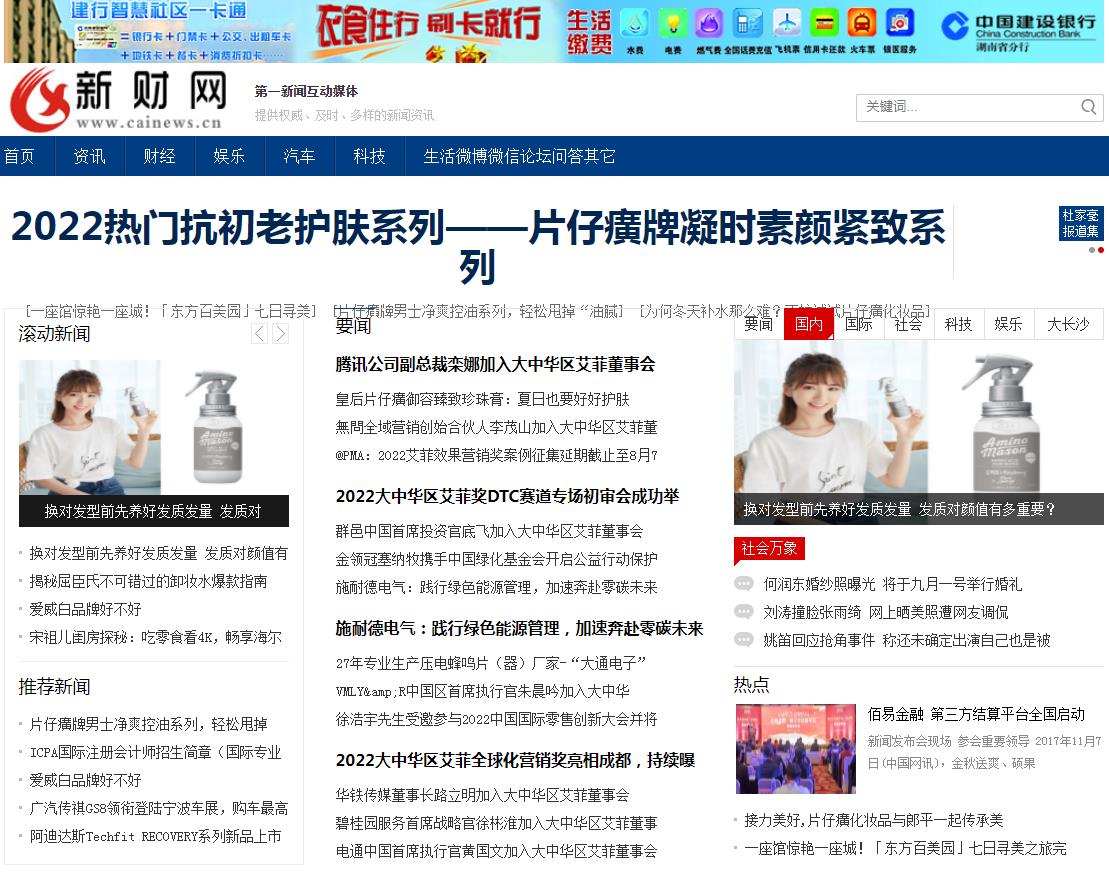The width and height of the screenshot is (1109, 872).
Task: Open bold 施耐德电气：践行绿色能源管理 headline
Action: coord(519,629)
